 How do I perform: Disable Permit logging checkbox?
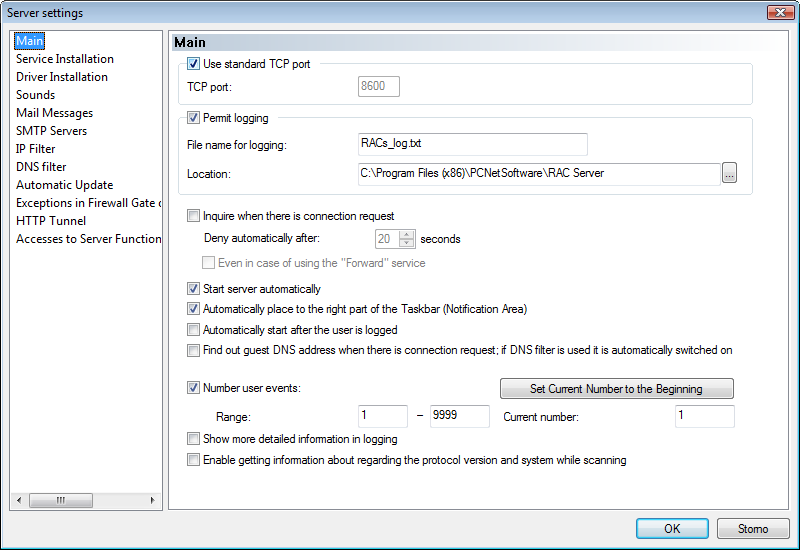pos(193,118)
